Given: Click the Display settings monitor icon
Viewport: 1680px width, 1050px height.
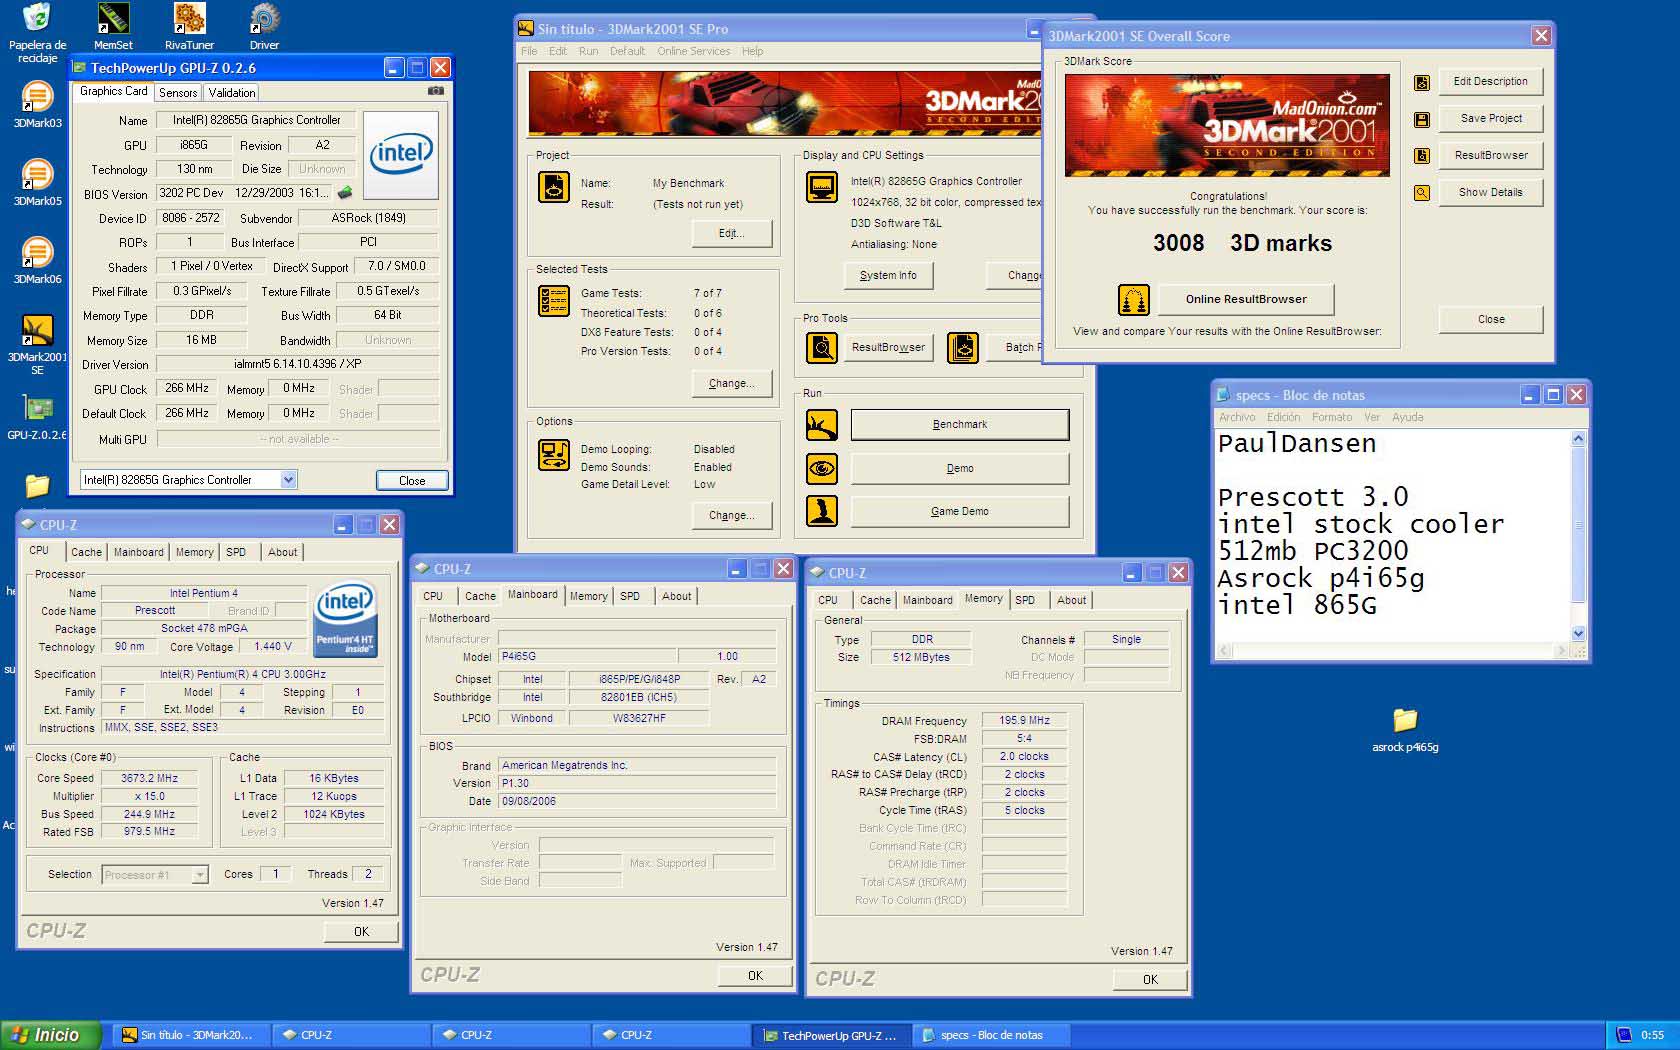Looking at the screenshot, I should click(822, 187).
